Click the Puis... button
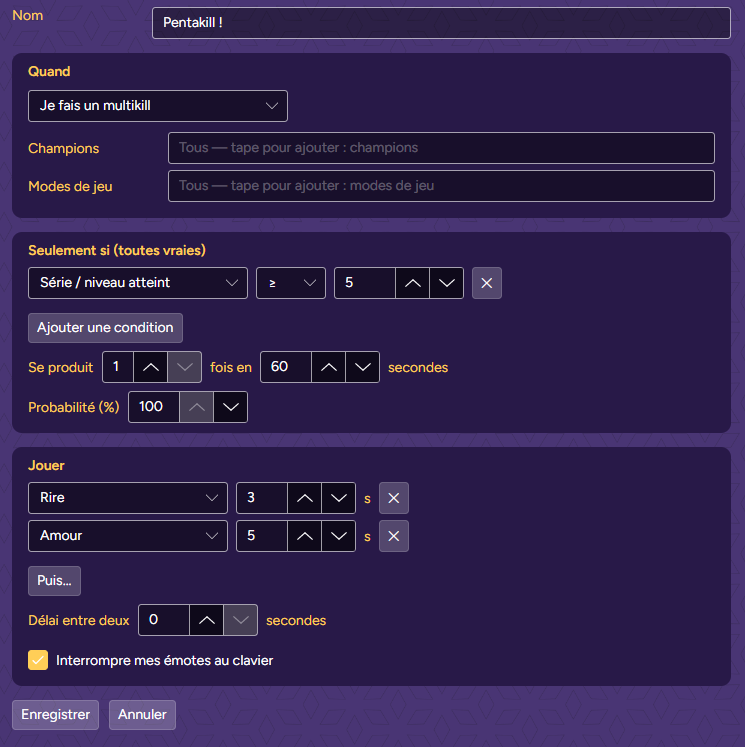Screen dimensions: 745x747 [x=54, y=581]
